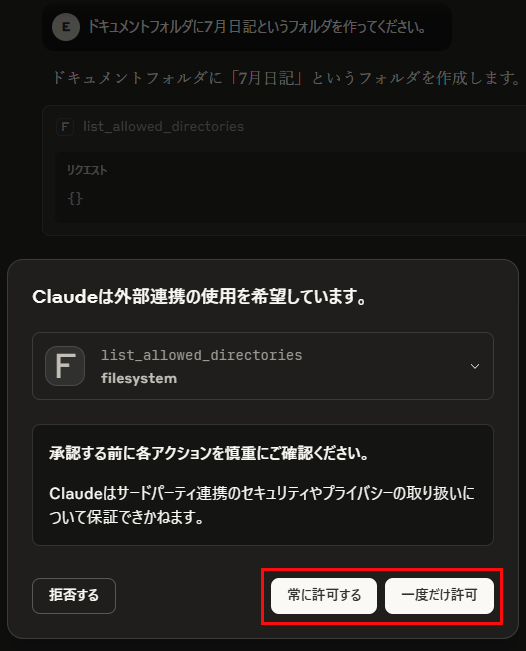Click the large F filesystem icon in the dialog
This screenshot has width=526, height=651.
pyautogui.click(x=65, y=366)
